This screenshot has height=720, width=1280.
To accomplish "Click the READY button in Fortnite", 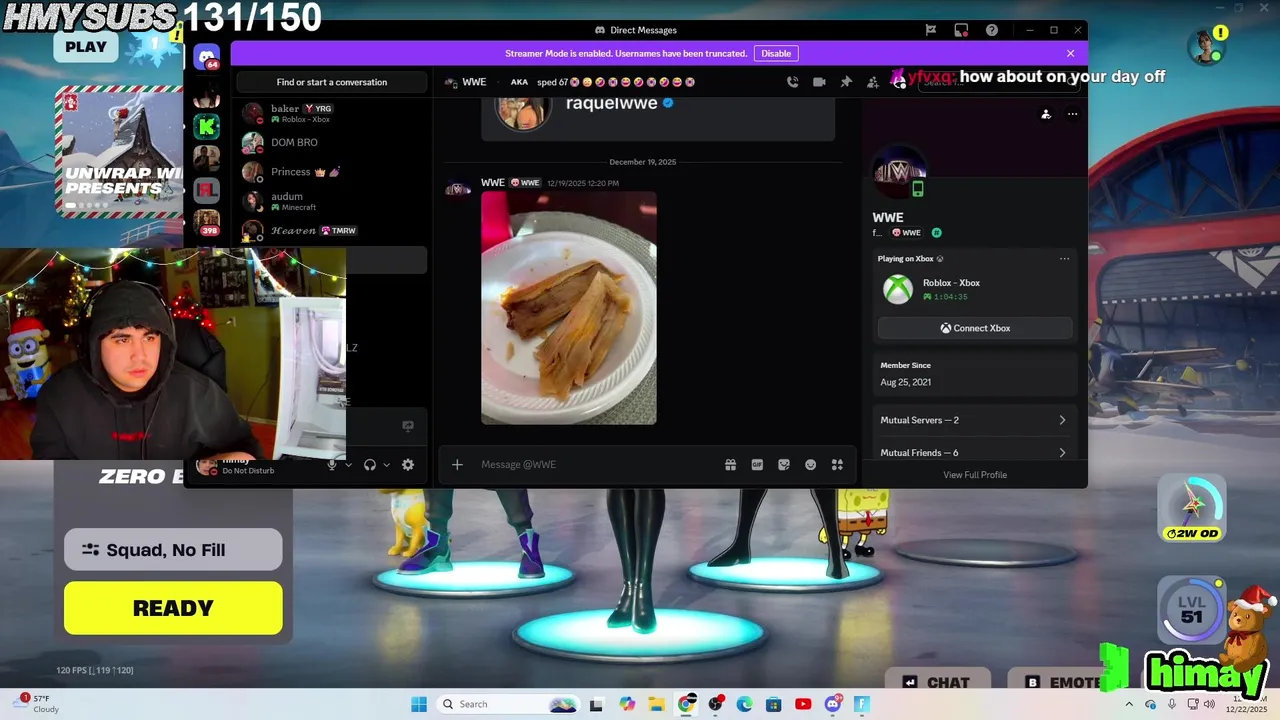I will tap(173, 608).
